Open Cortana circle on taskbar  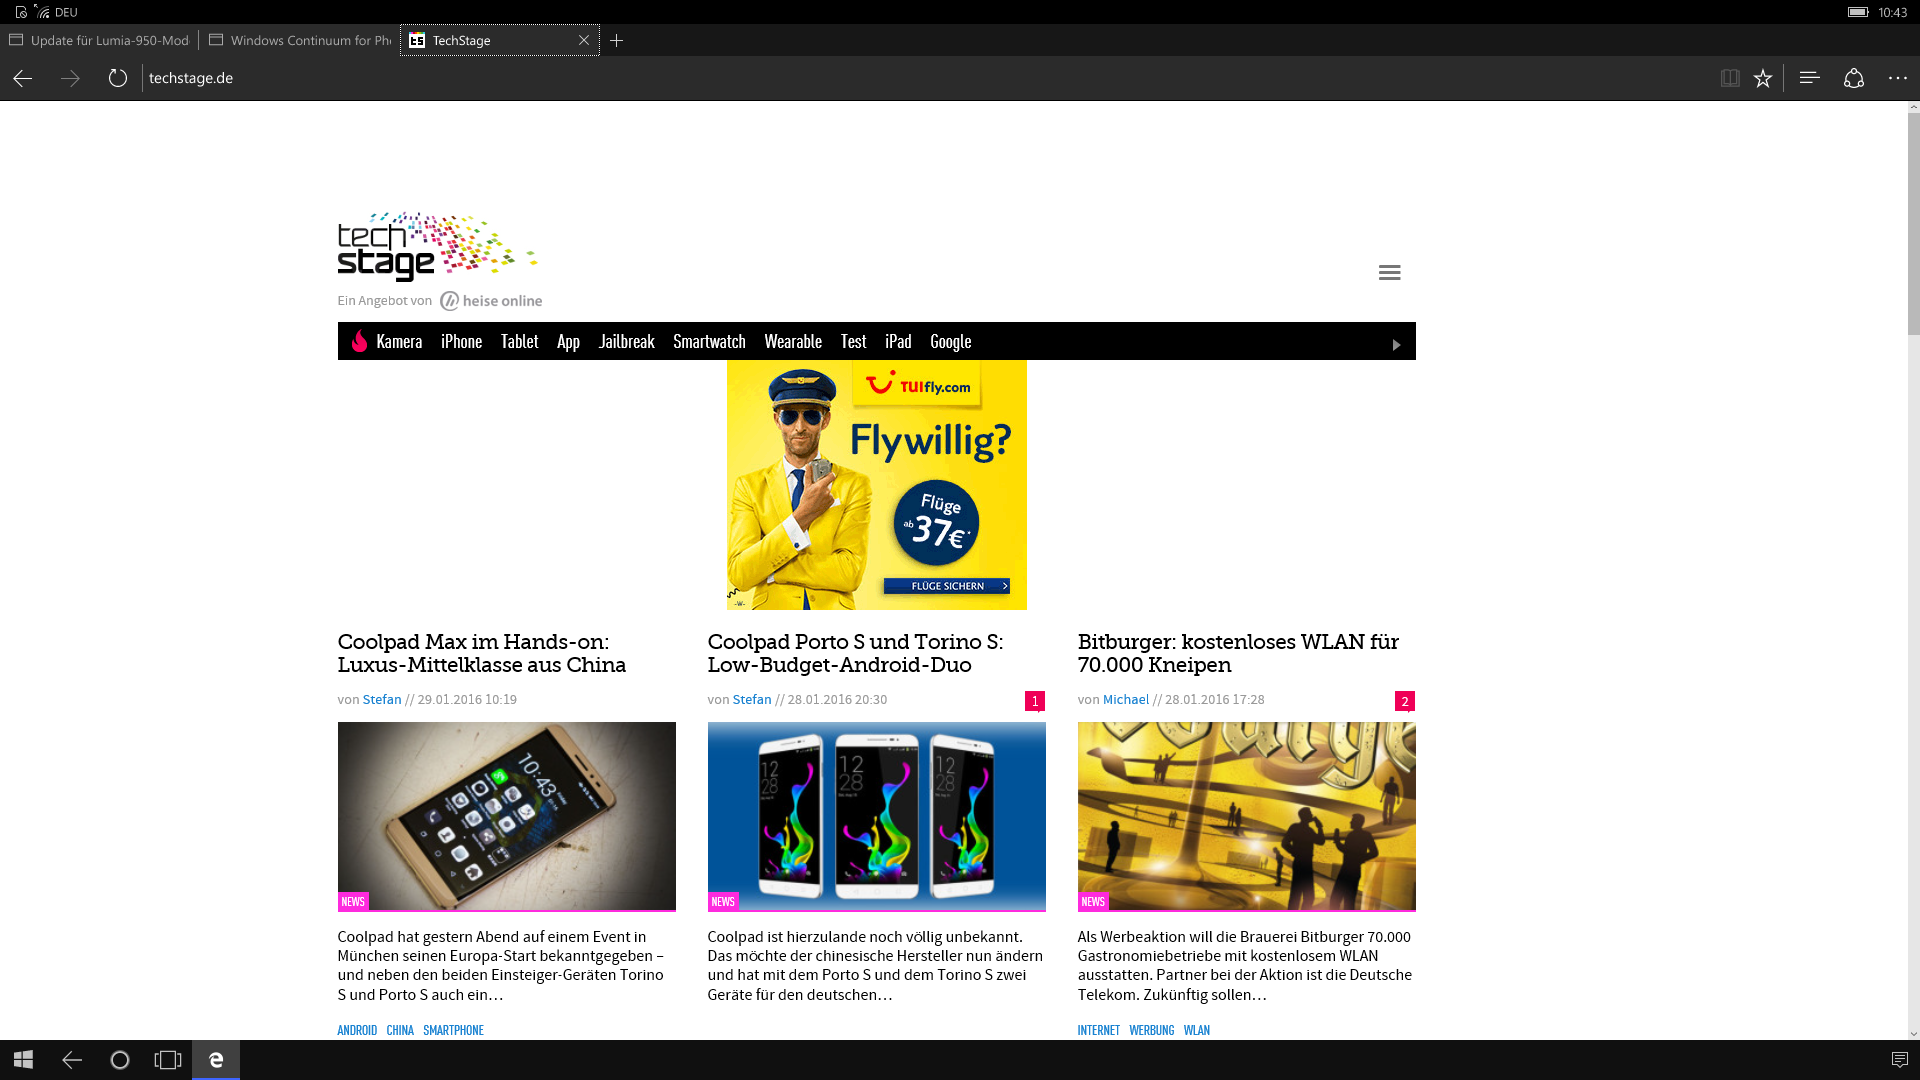(x=120, y=1060)
